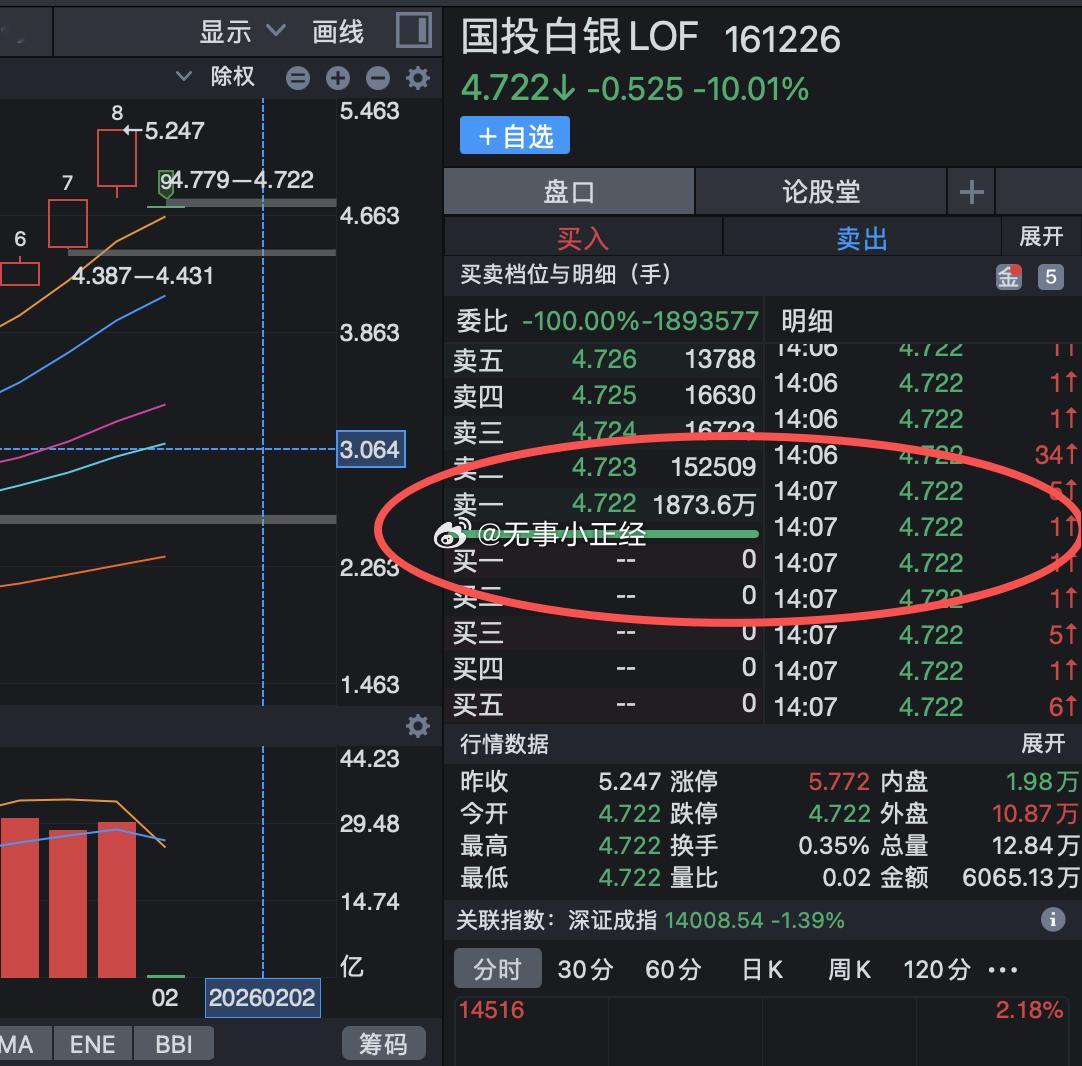This screenshot has height=1066, width=1082.
Task: Click the split-view layout icon beside 画线
Action: pyautogui.click(x=413, y=31)
